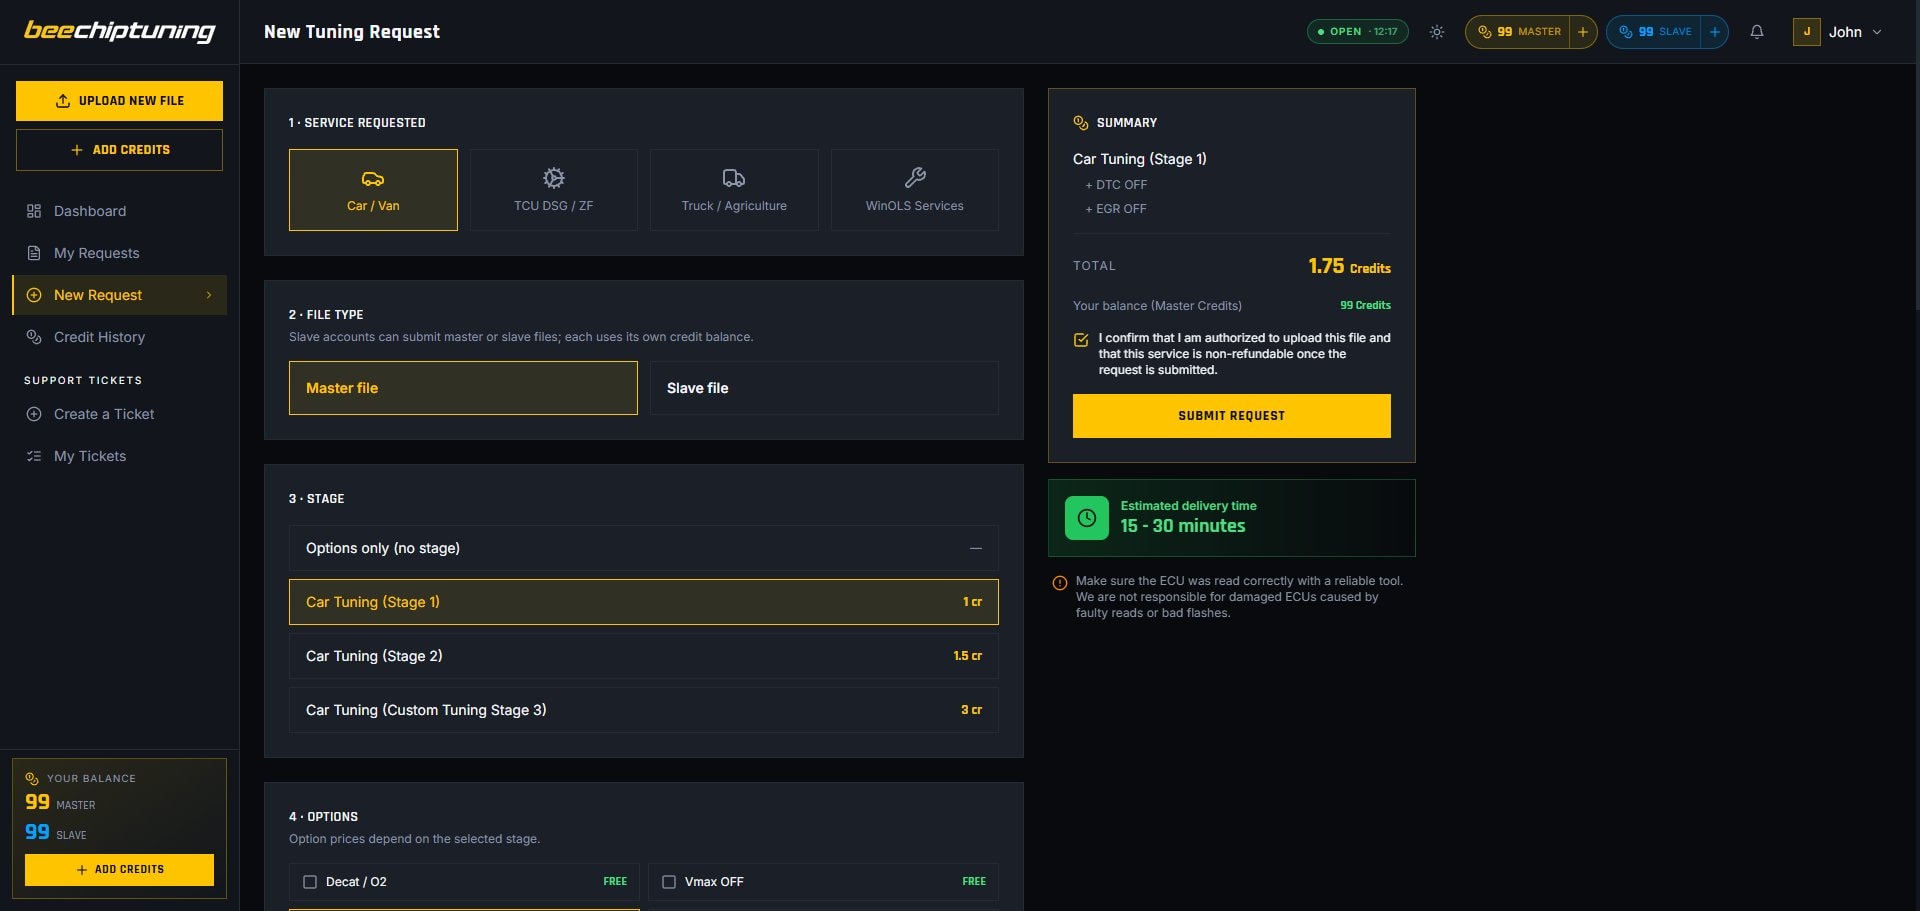The height and width of the screenshot is (911, 1920).
Task: Click '+ EGR OFF' summary line
Action: [x=1116, y=209]
